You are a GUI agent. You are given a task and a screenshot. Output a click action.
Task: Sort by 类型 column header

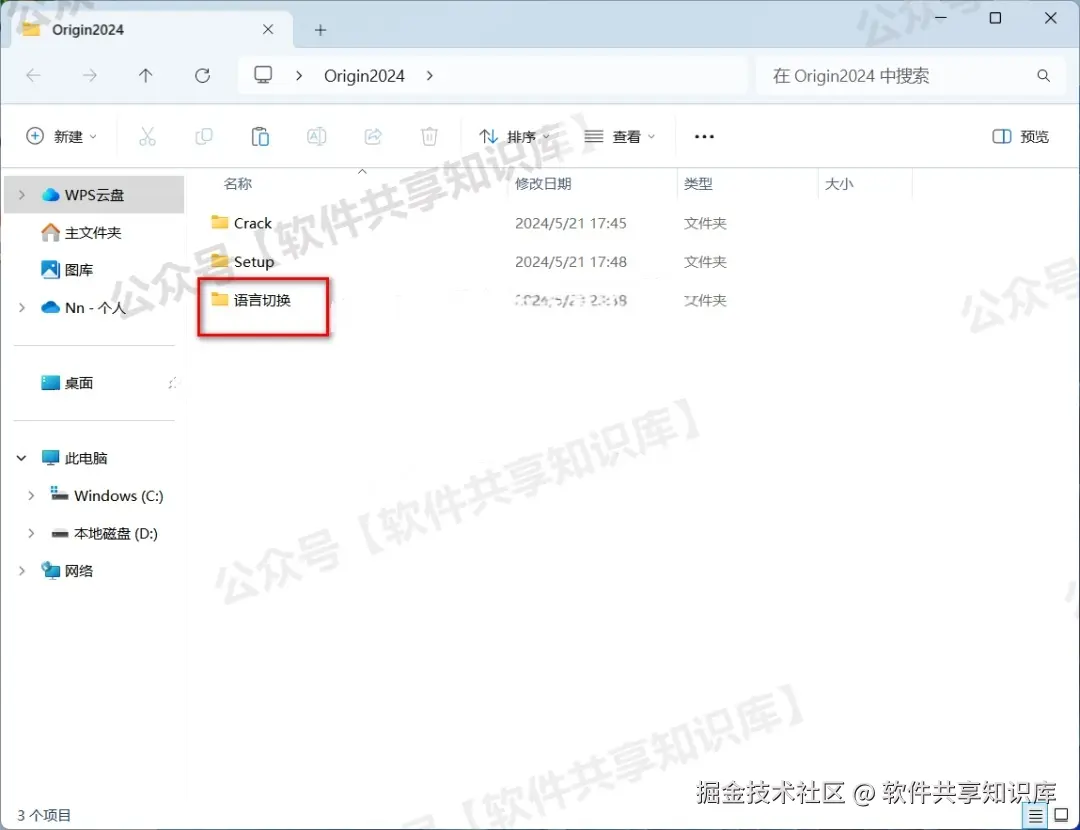[698, 183]
